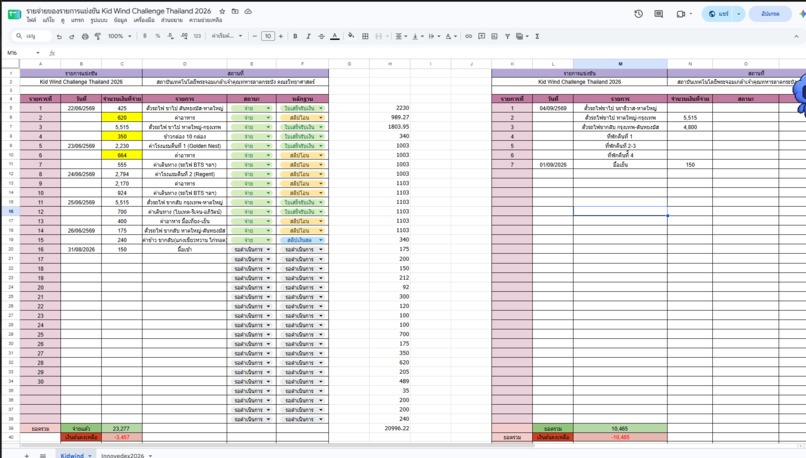This screenshot has width=806, height=458.
Task: Open the ไฟล์ (File) menu
Action: 31,20
